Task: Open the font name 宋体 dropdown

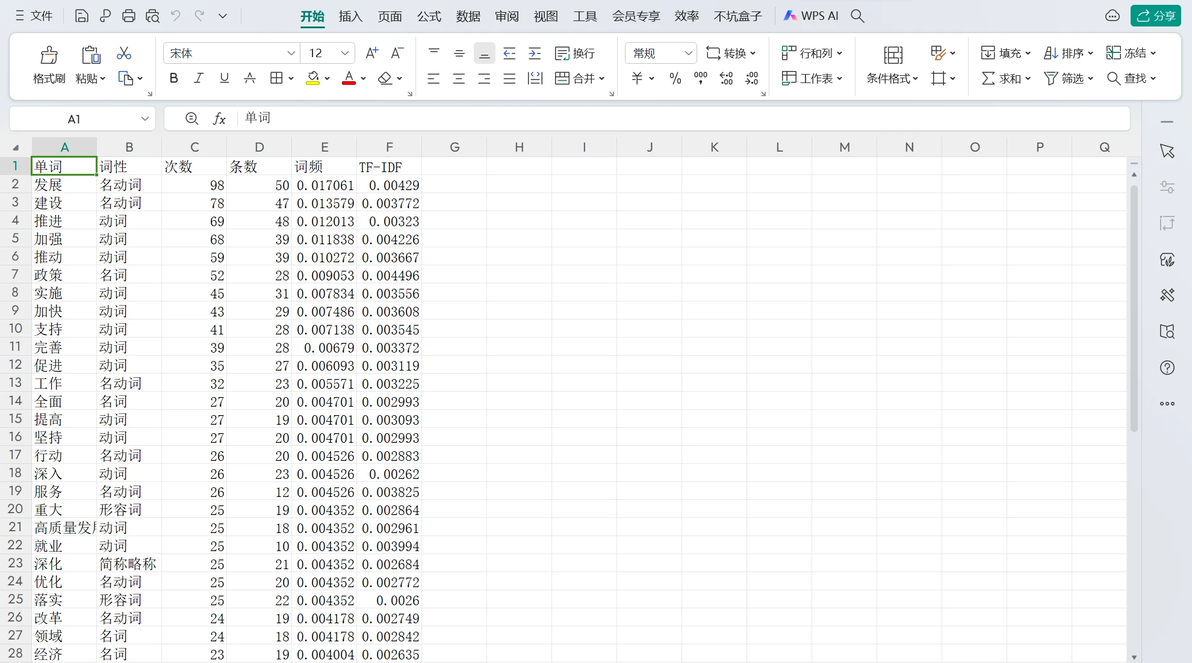Action: click(x=291, y=53)
